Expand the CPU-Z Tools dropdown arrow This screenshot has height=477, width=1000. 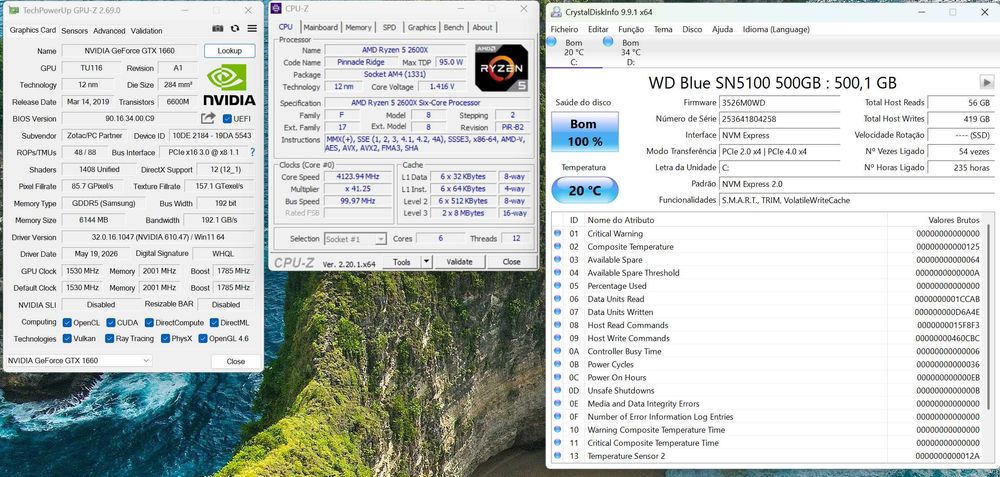(426, 261)
